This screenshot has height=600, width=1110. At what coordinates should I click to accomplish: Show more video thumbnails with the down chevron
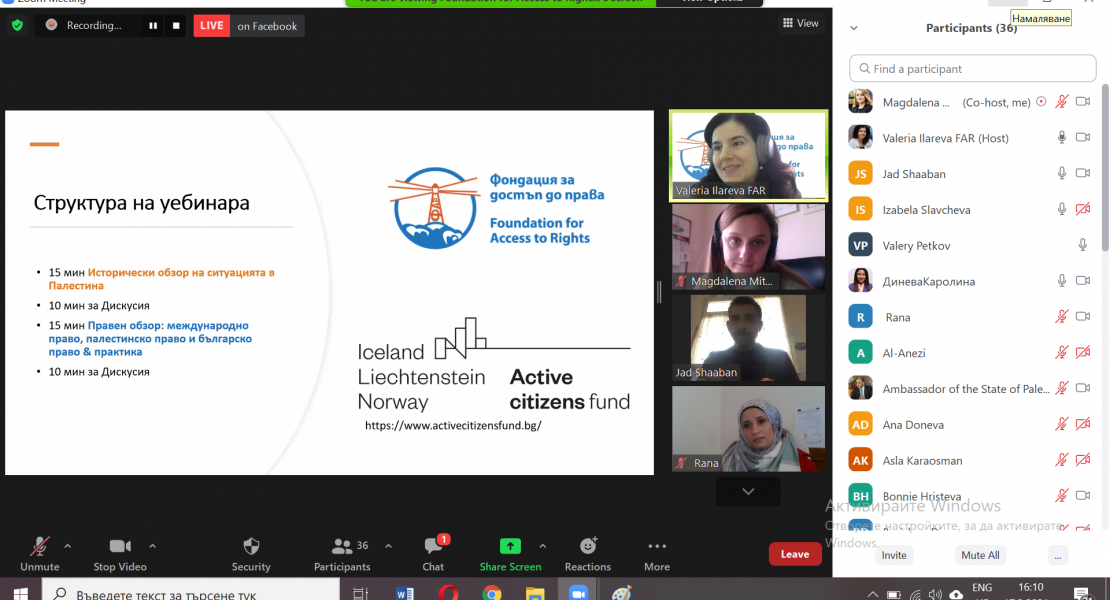click(x=748, y=491)
